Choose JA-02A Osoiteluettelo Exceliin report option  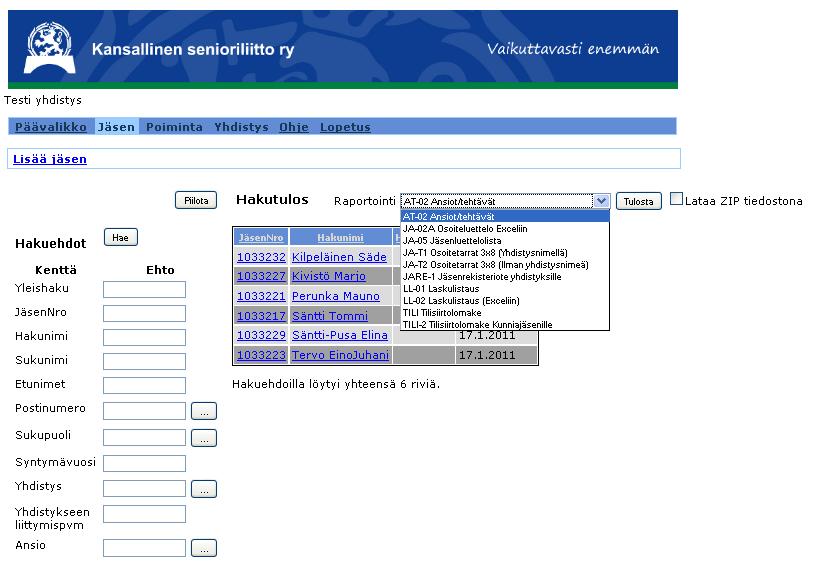[x=505, y=228]
